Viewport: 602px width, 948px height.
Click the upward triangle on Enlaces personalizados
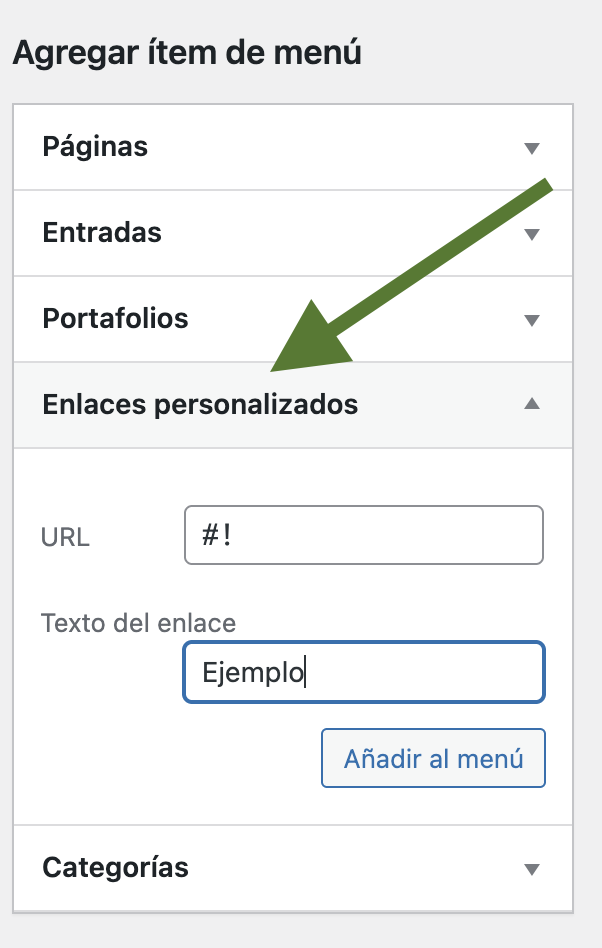[x=533, y=404]
